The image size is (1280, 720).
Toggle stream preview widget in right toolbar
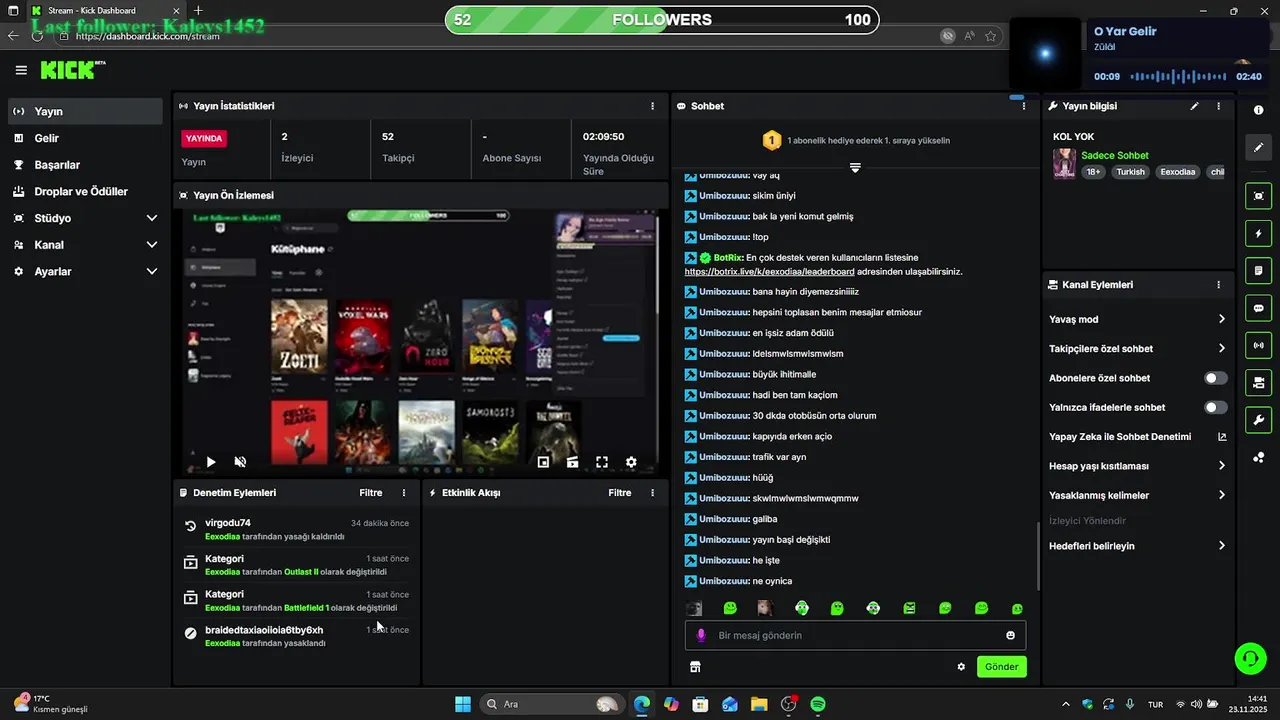pos(1258,196)
